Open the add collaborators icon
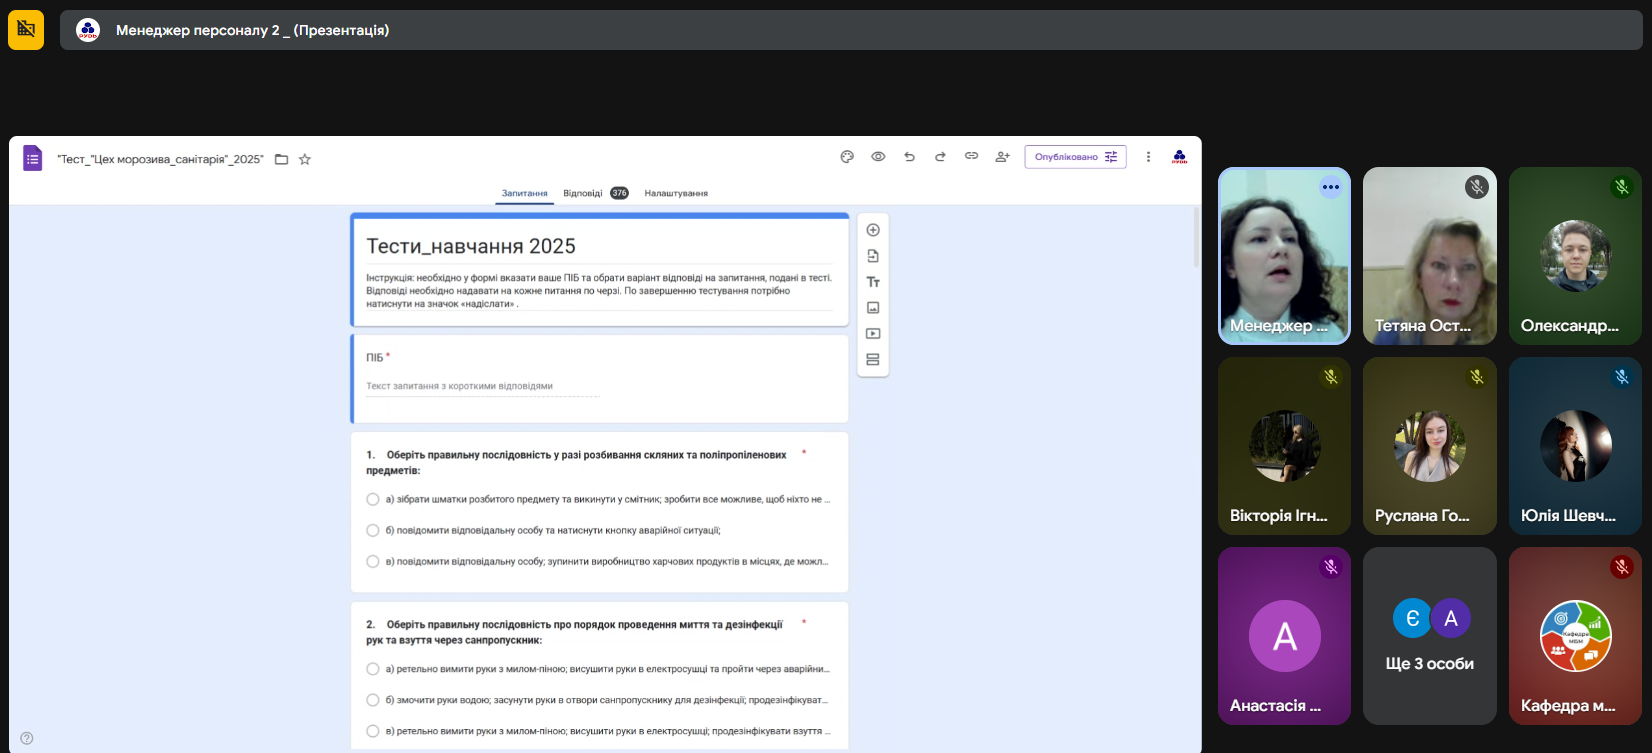The image size is (1652, 753). [1002, 157]
